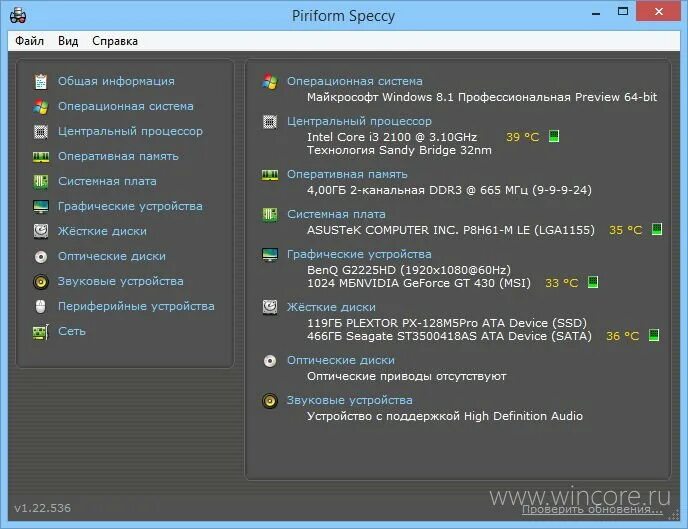688x529 pixels.
Task: Click the network card icon in sidebar
Action: tap(41, 332)
